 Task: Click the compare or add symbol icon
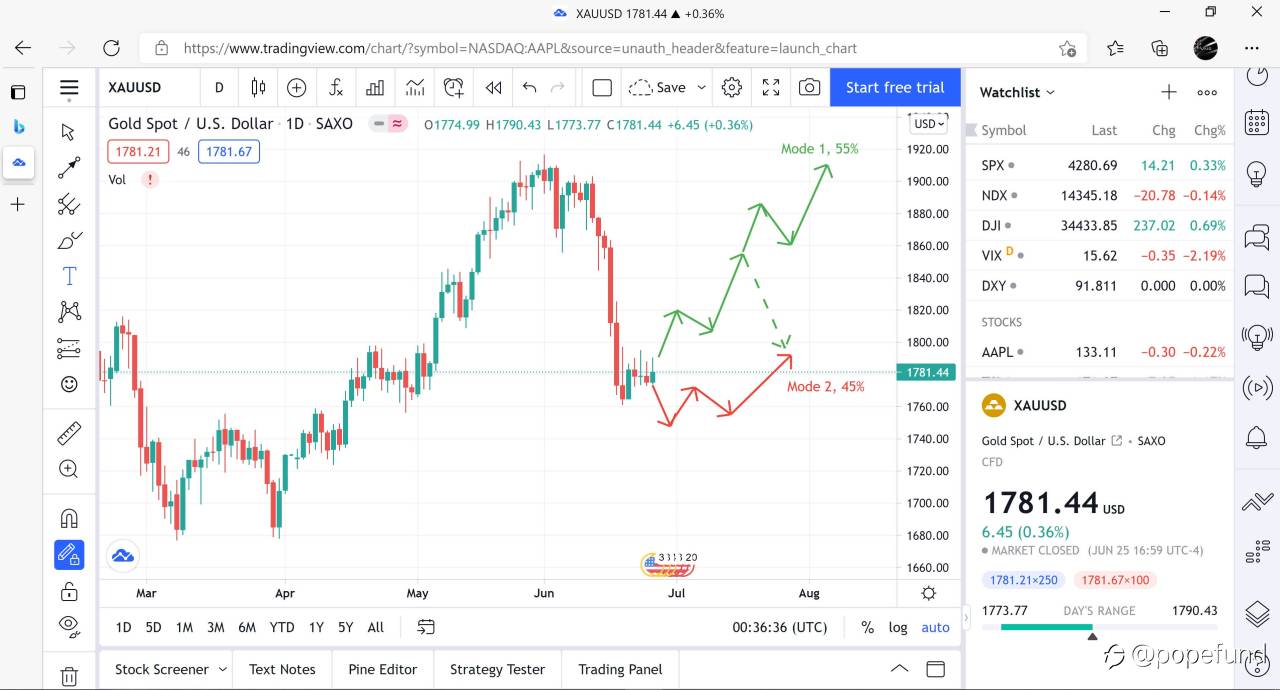(x=296, y=87)
